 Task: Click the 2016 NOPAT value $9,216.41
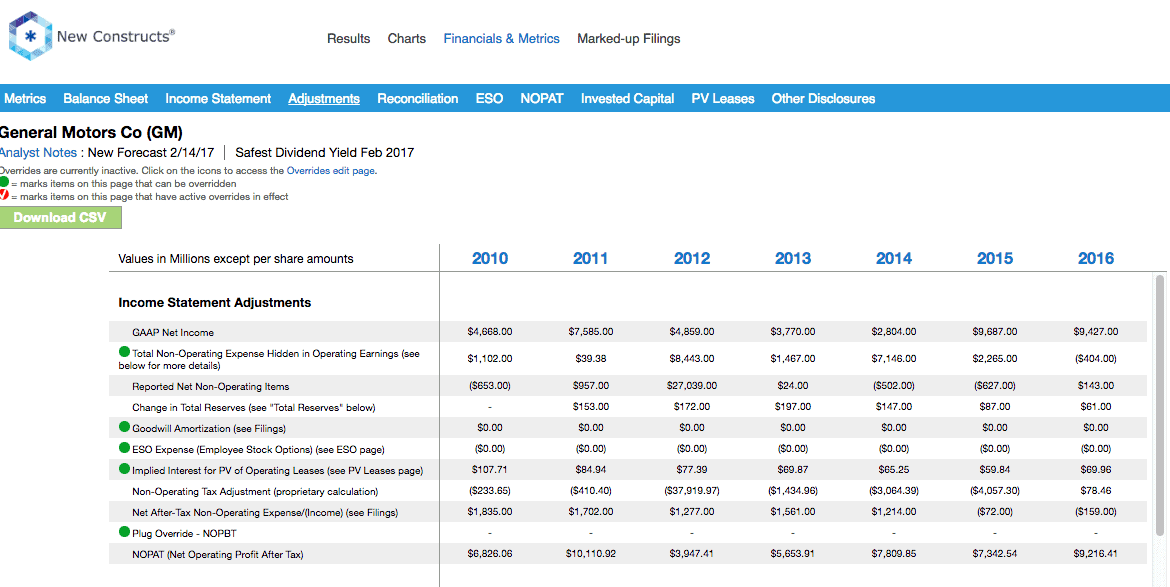1095,553
